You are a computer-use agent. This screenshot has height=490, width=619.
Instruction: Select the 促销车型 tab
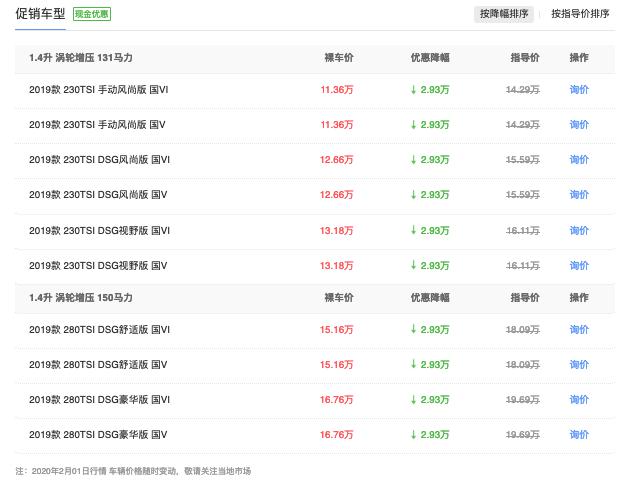tap(40, 14)
